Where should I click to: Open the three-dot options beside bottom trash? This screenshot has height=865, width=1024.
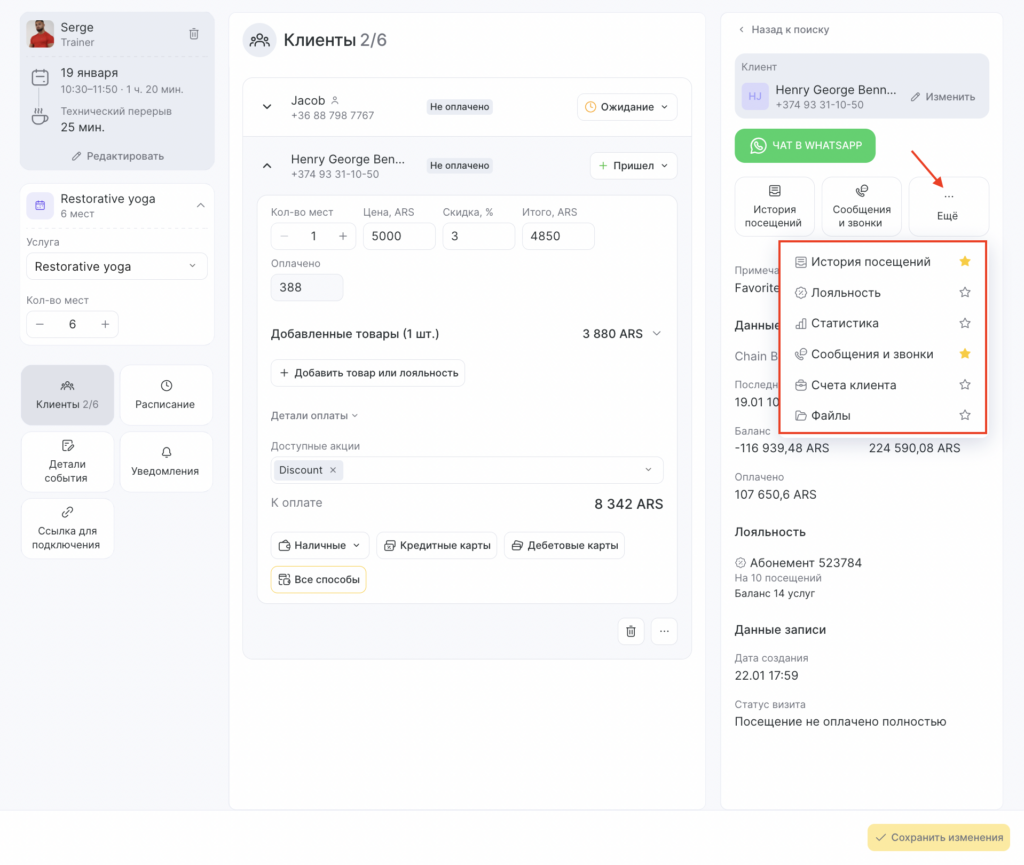pyautogui.click(x=664, y=631)
